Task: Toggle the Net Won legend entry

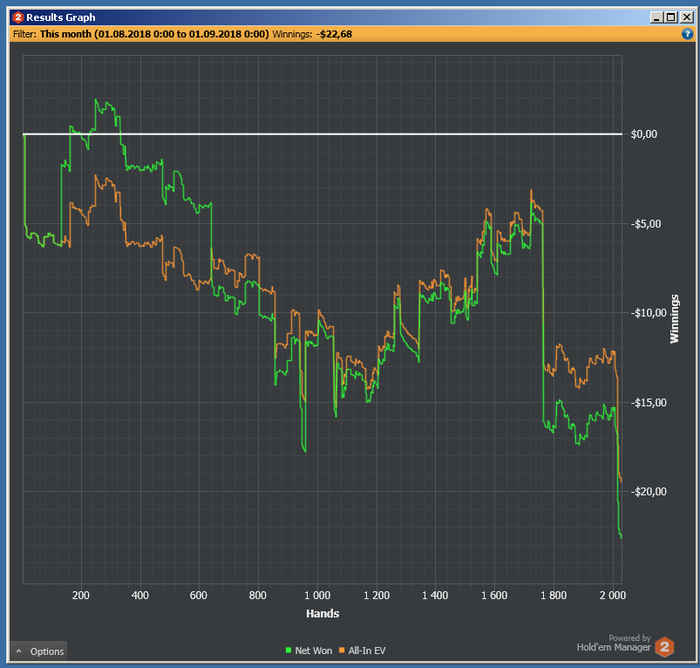Action: coord(308,651)
